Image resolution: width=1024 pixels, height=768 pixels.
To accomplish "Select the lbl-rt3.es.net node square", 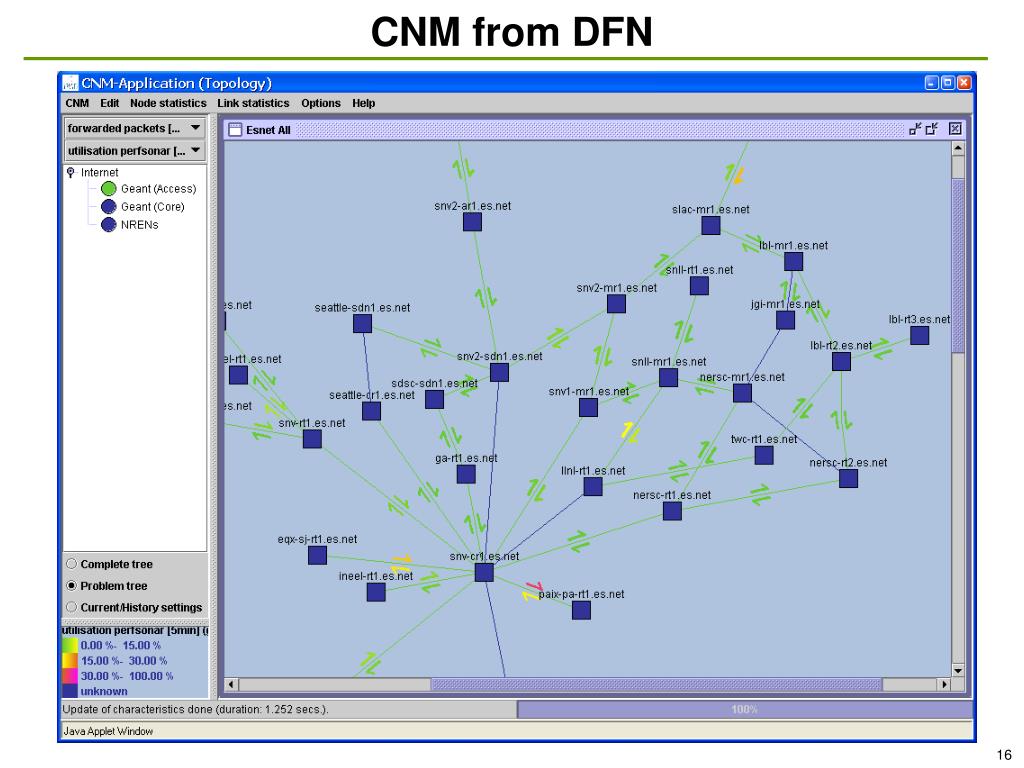I will click(920, 336).
